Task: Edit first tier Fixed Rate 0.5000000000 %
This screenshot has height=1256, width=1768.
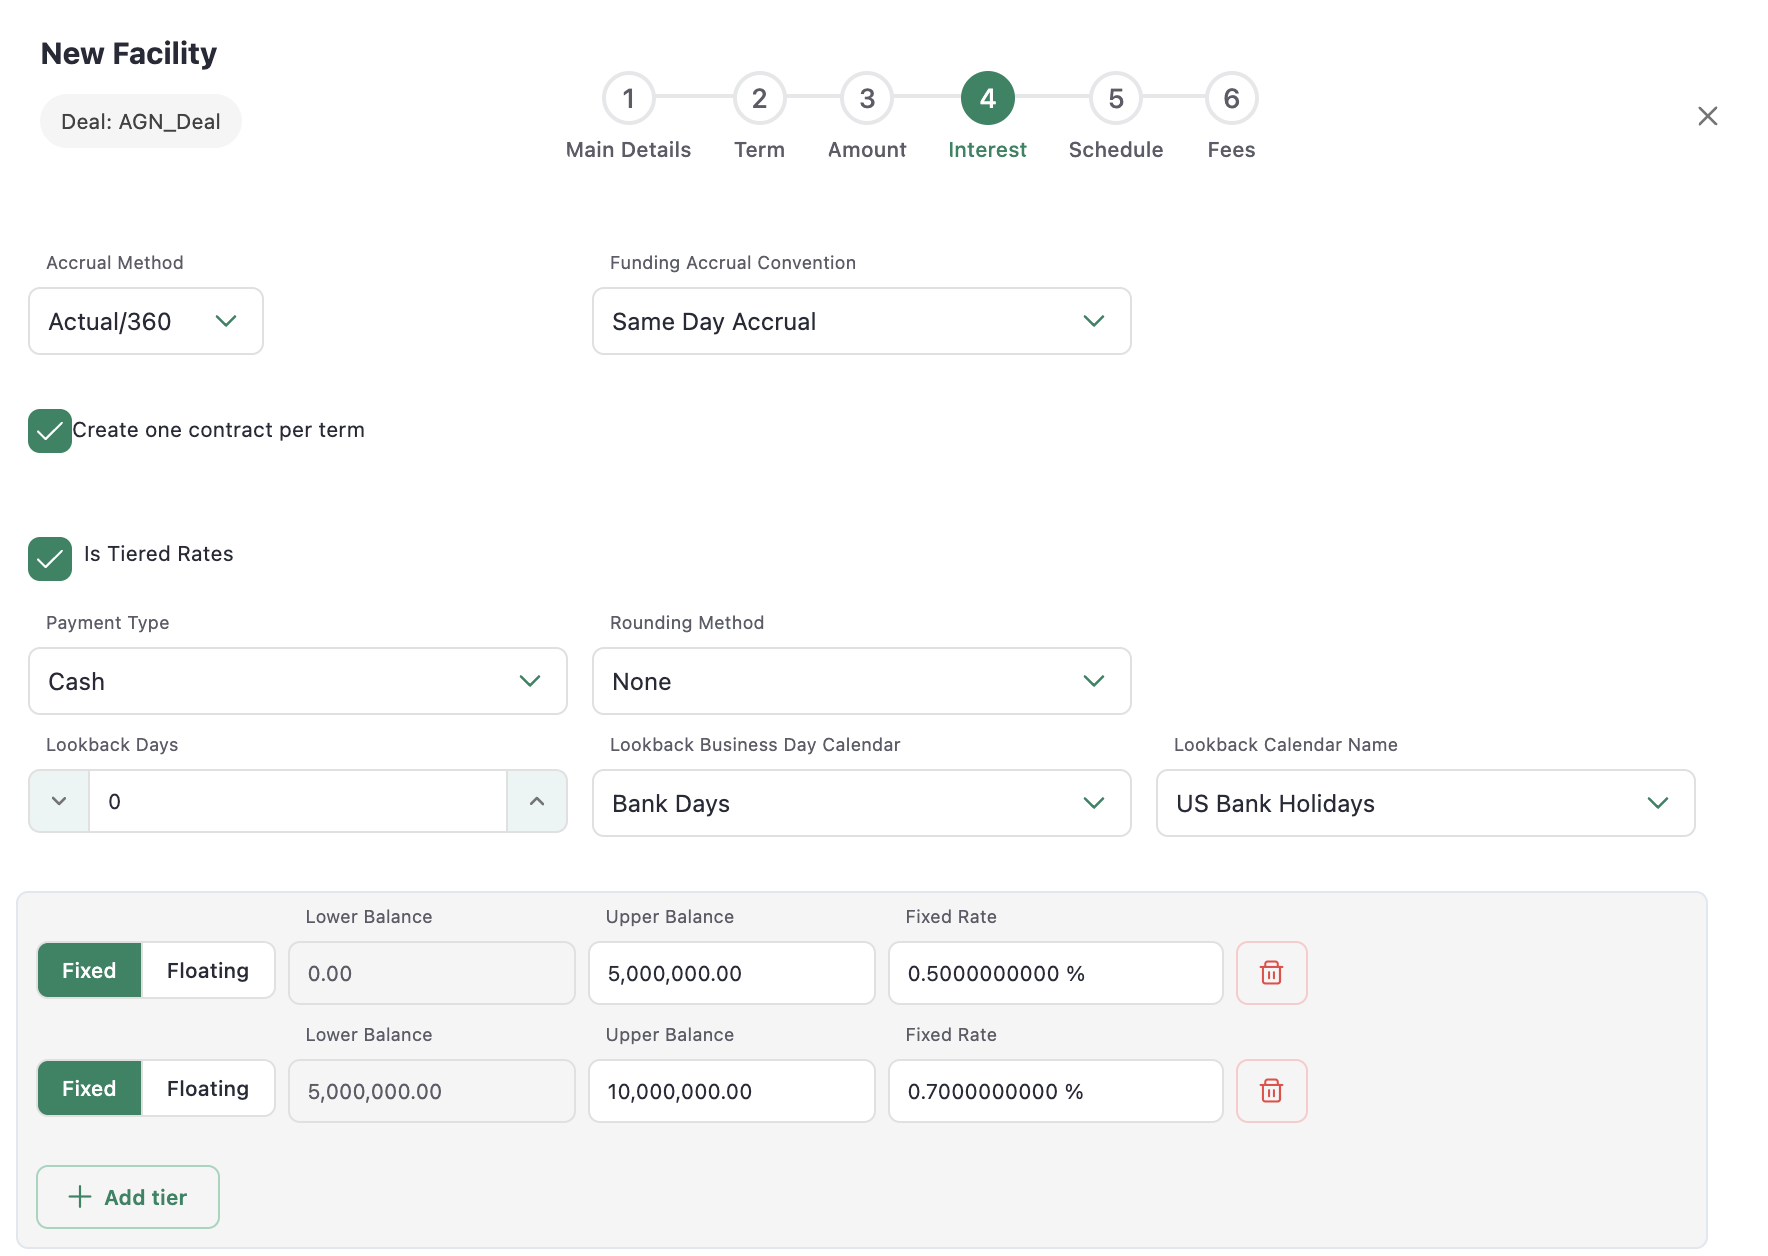Action: (x=1056, y=973)
